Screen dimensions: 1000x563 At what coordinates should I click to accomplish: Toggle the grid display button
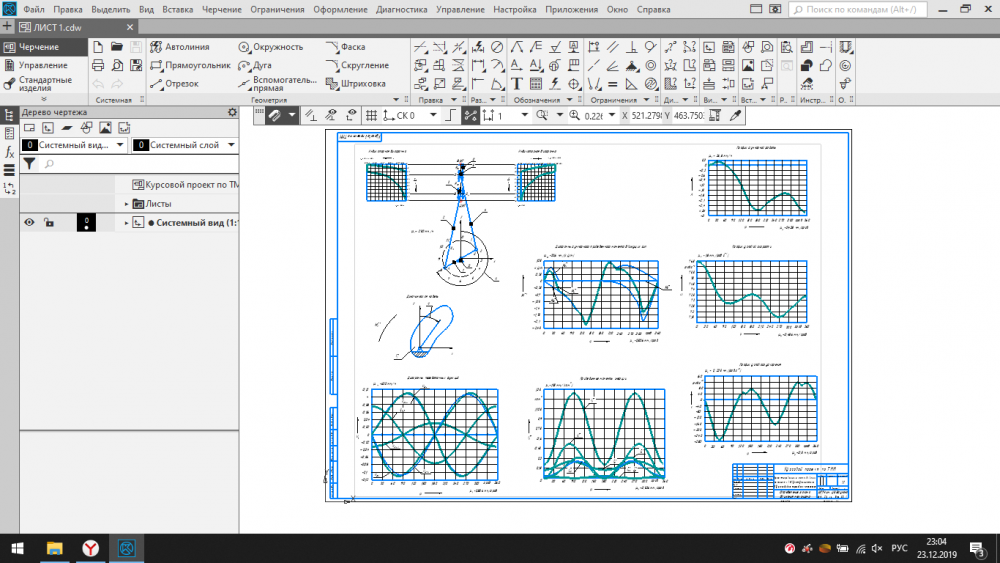tap(372, 116)
